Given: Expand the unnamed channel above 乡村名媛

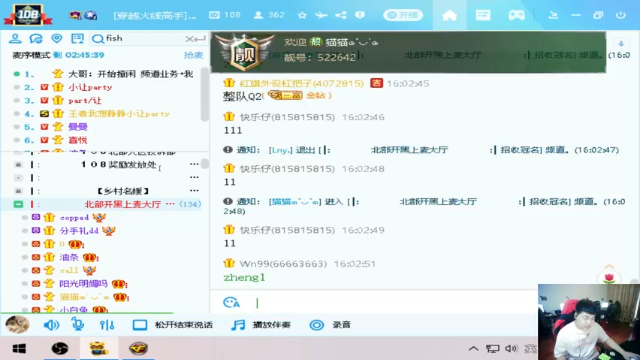Looking at the screenshot, I should 18,178.
